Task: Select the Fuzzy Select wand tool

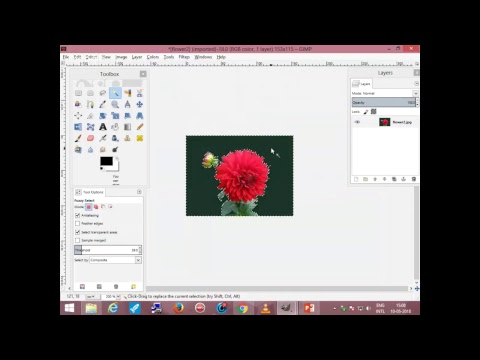Action: pyautogui.click(x=115, y=93)
